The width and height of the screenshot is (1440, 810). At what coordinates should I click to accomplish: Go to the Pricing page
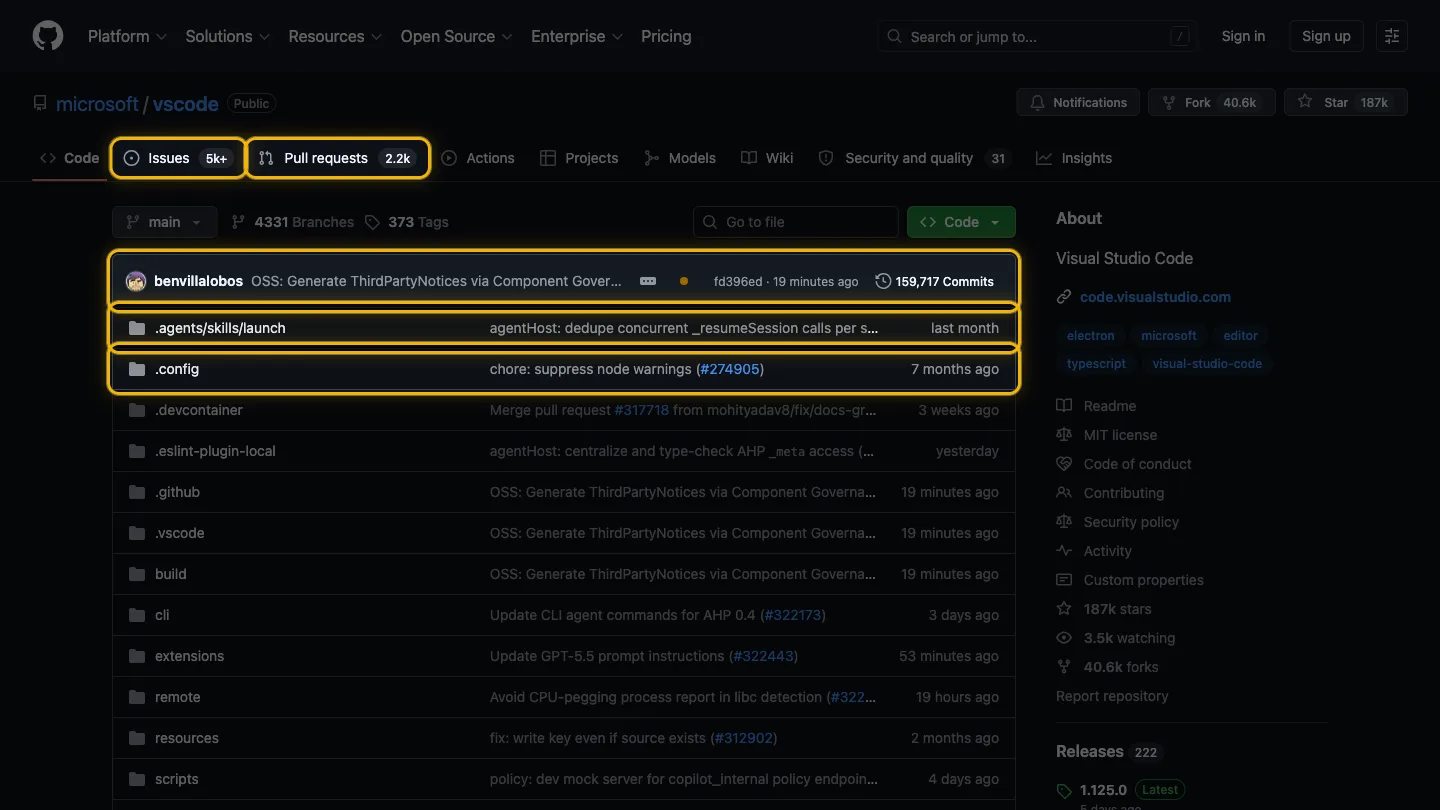(x=666, y=36)
